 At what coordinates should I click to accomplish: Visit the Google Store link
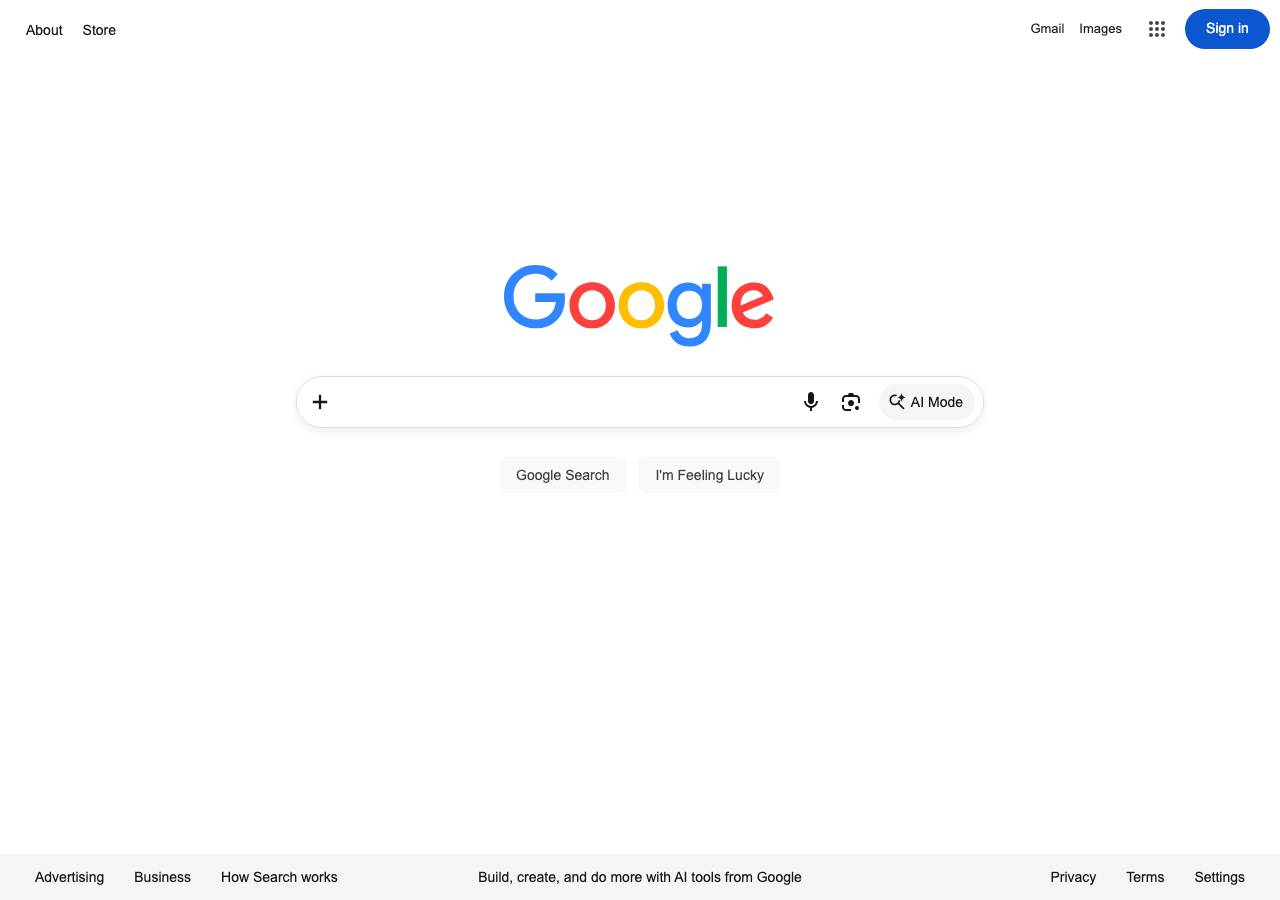click(x=99, y=30)
